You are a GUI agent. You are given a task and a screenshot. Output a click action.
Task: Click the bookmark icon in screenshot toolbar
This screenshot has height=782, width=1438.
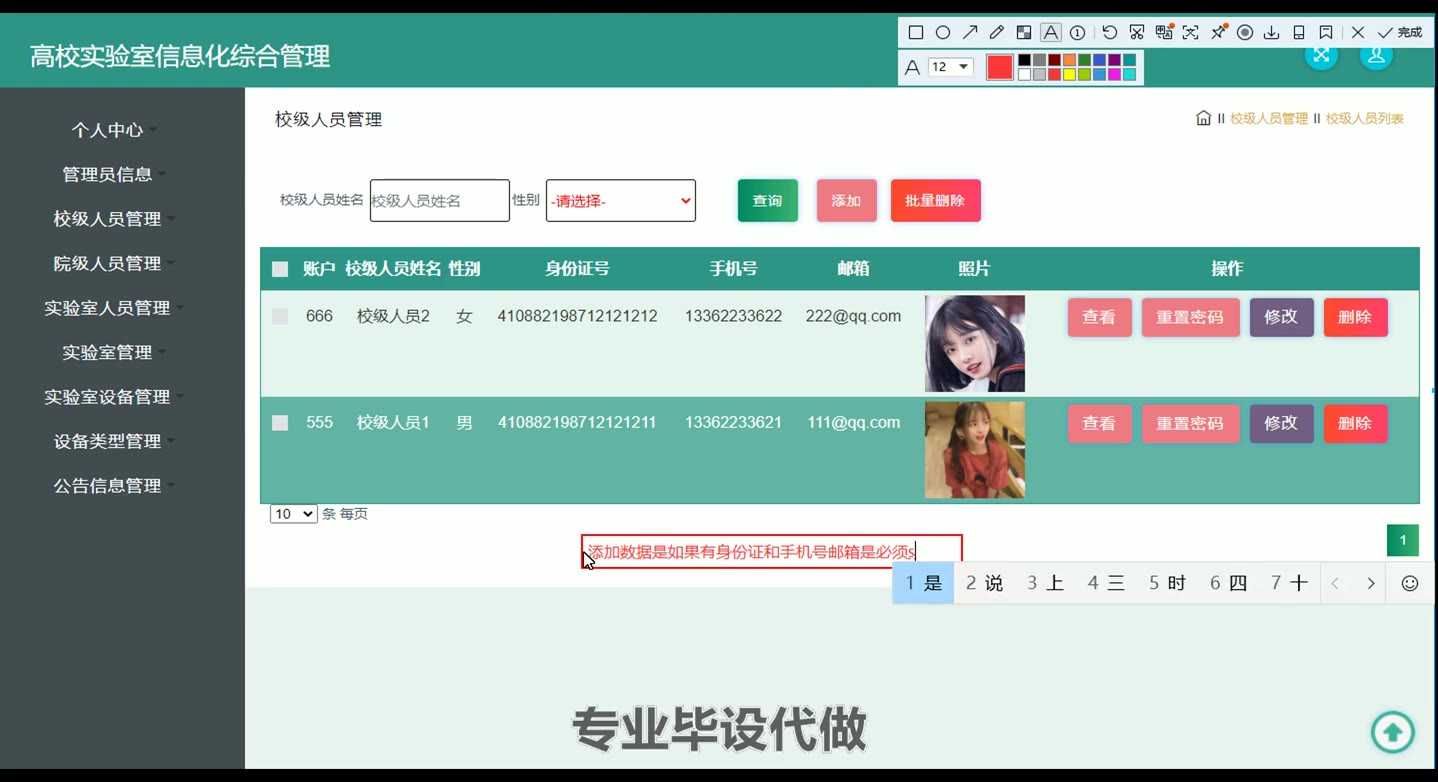pos(1326,33)
